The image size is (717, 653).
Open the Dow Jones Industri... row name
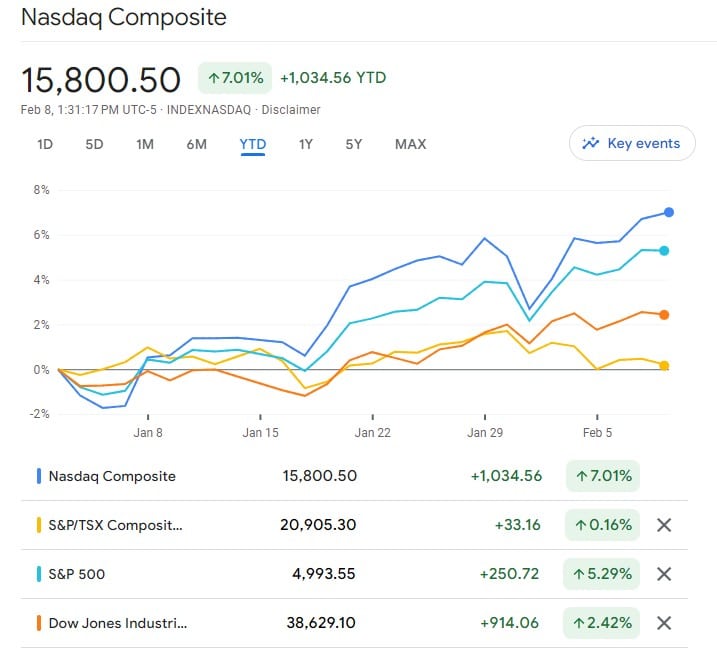[x=118, y=623]
